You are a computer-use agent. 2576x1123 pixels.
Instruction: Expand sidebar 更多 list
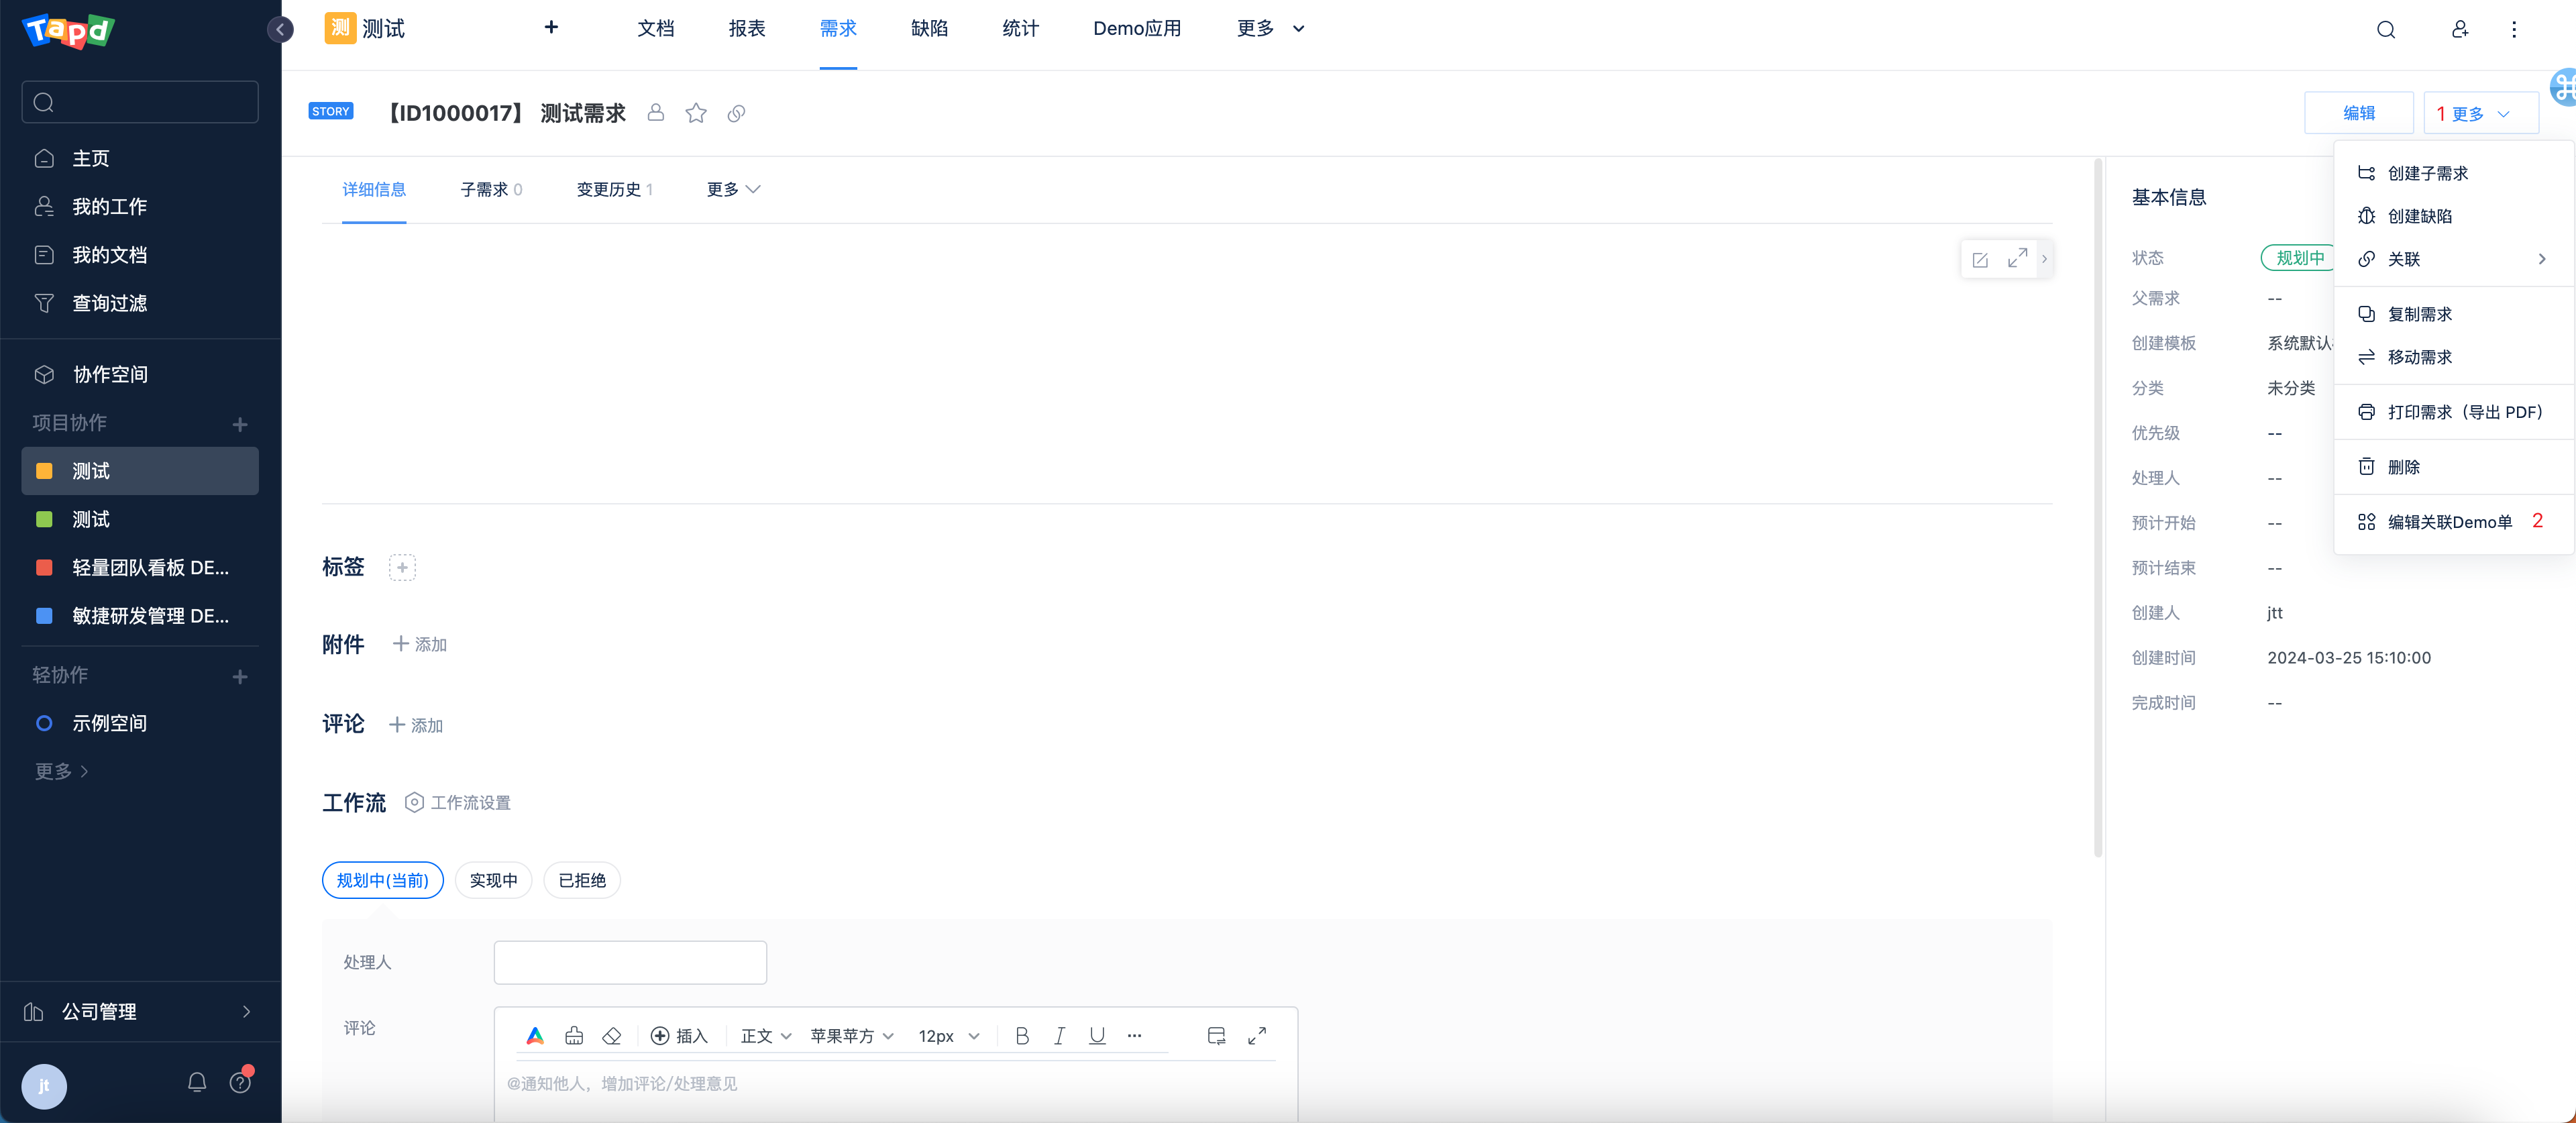[x=62, y=771]
